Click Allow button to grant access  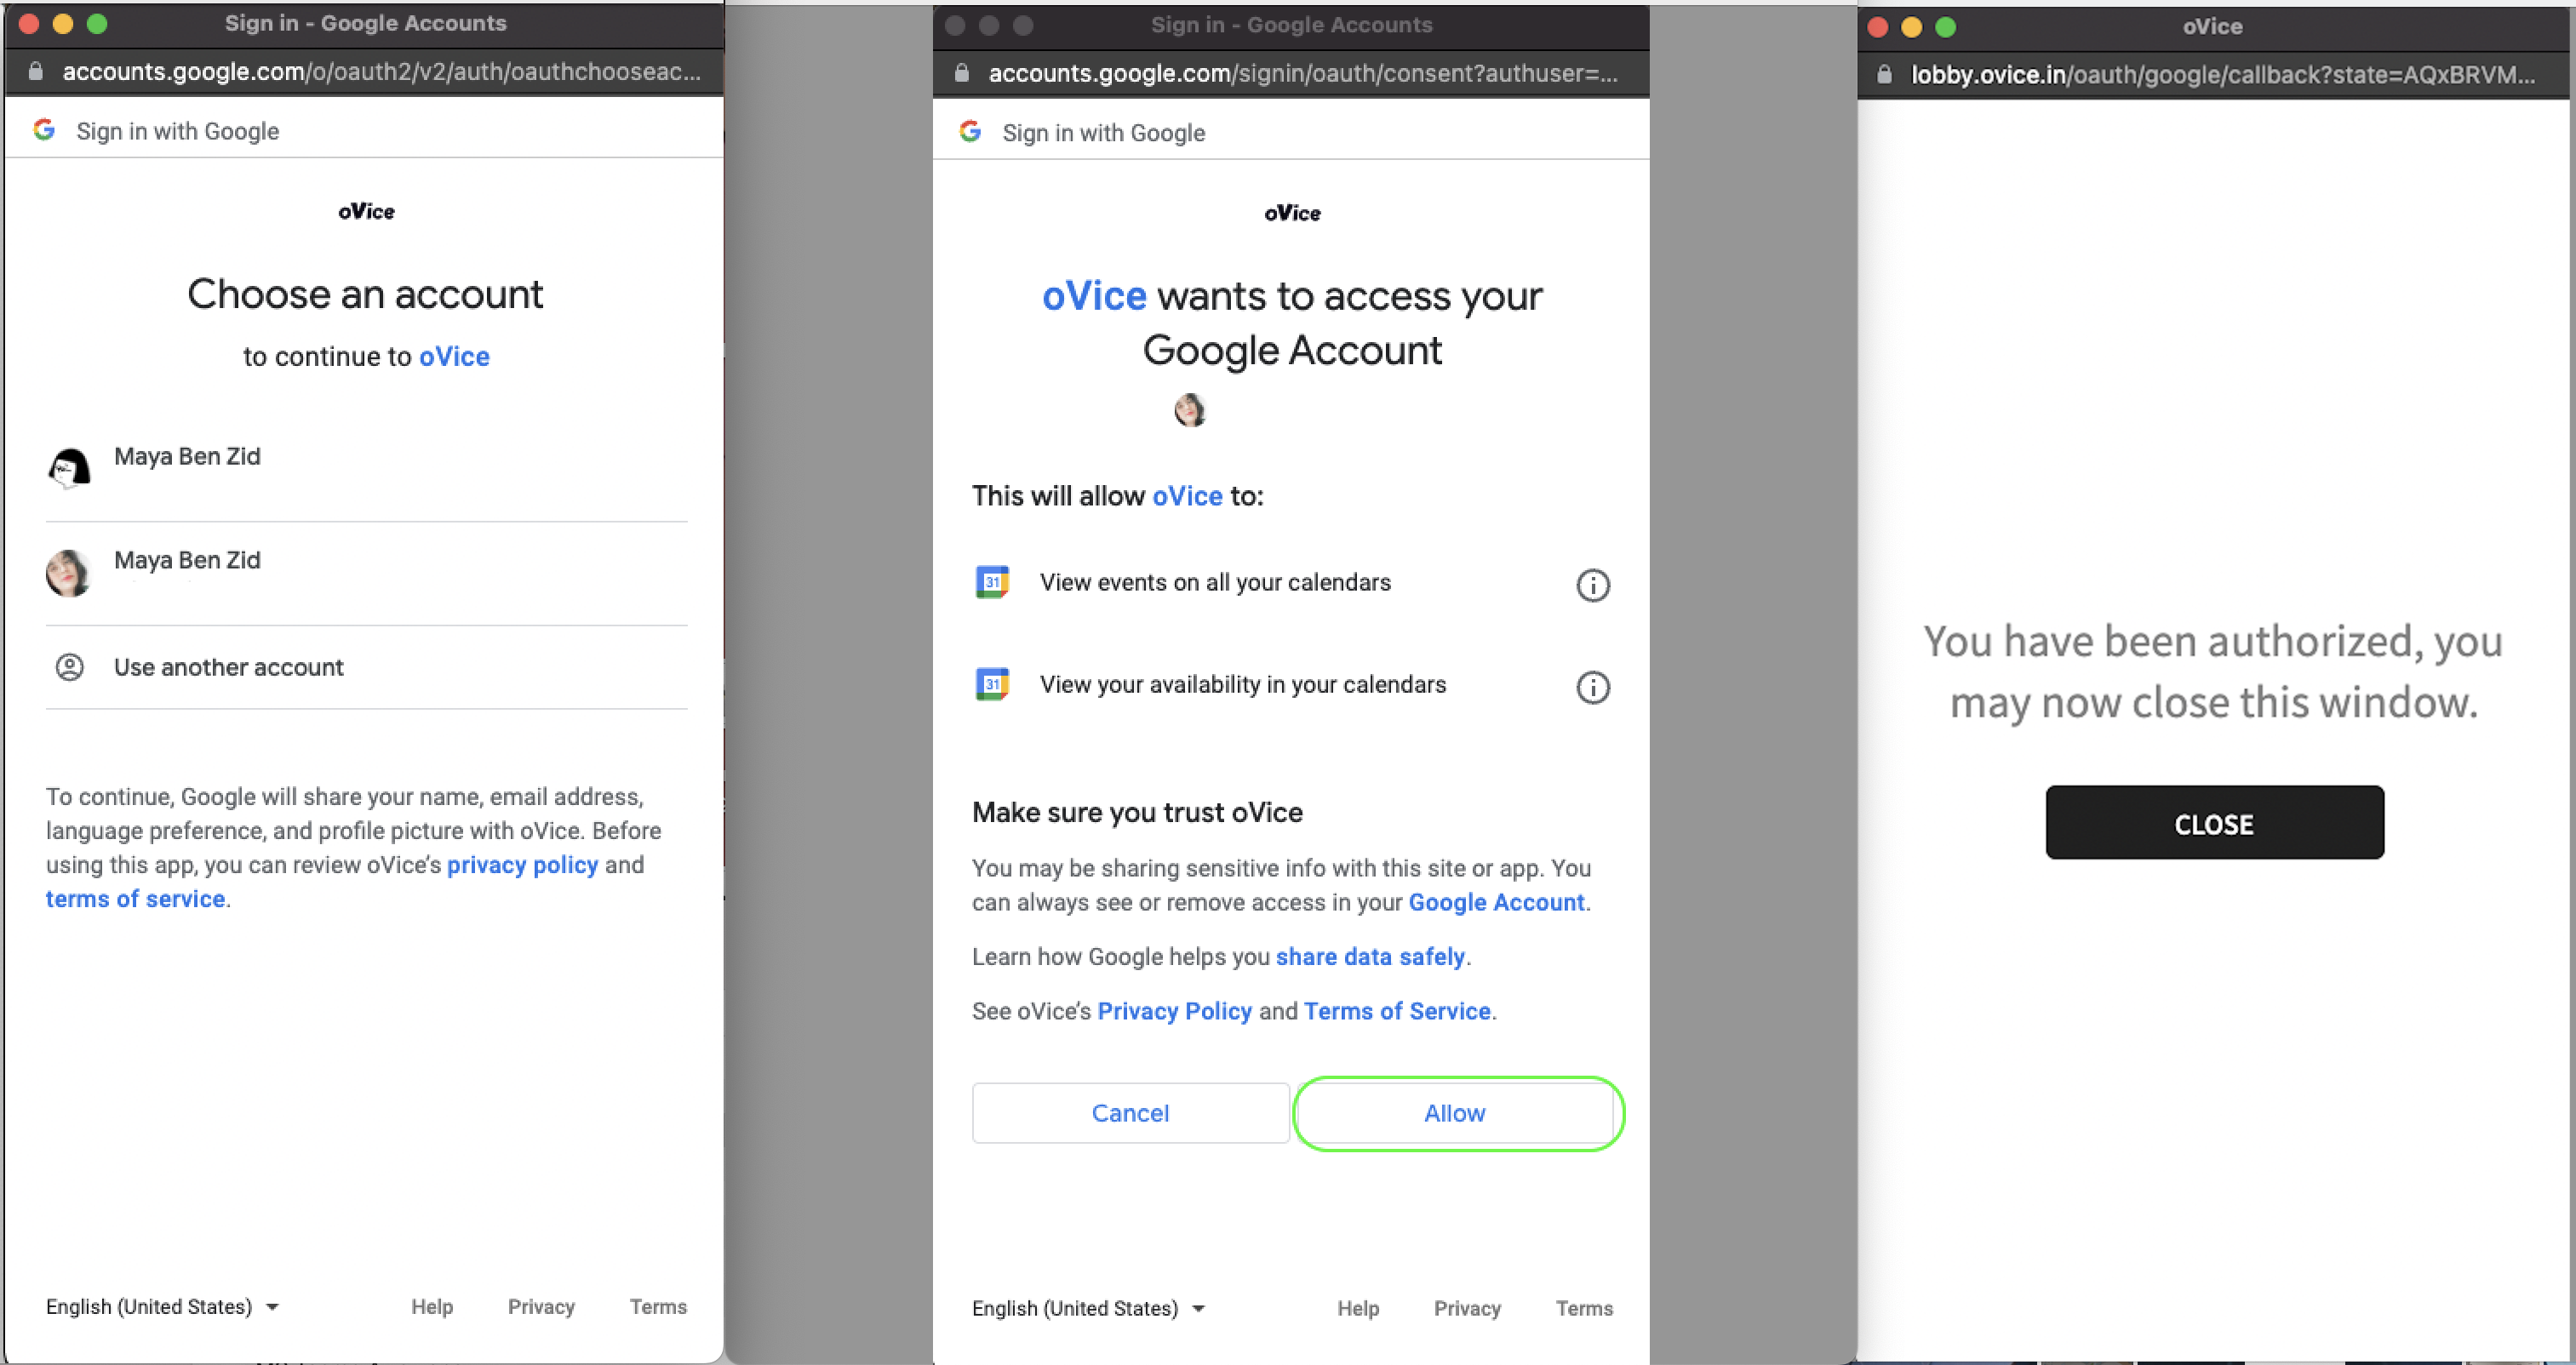pyautogui.click(x=1455, y=1113)
